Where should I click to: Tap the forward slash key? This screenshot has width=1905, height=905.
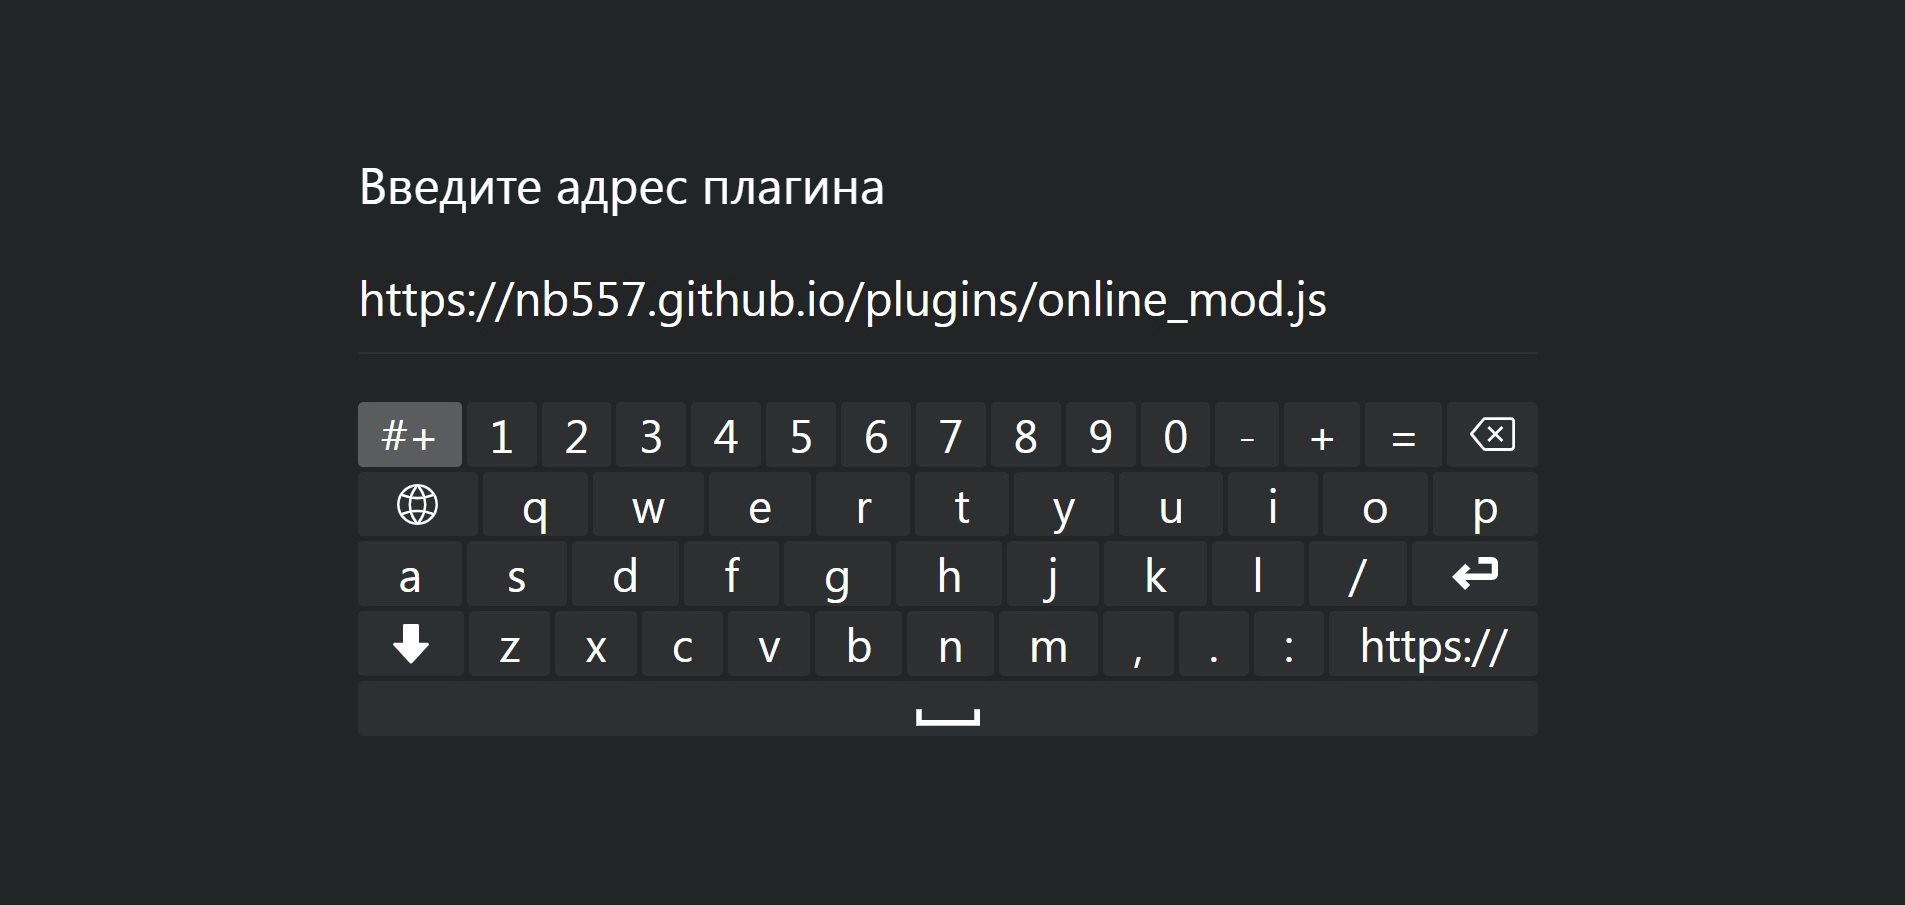(x=1357, y=574)
